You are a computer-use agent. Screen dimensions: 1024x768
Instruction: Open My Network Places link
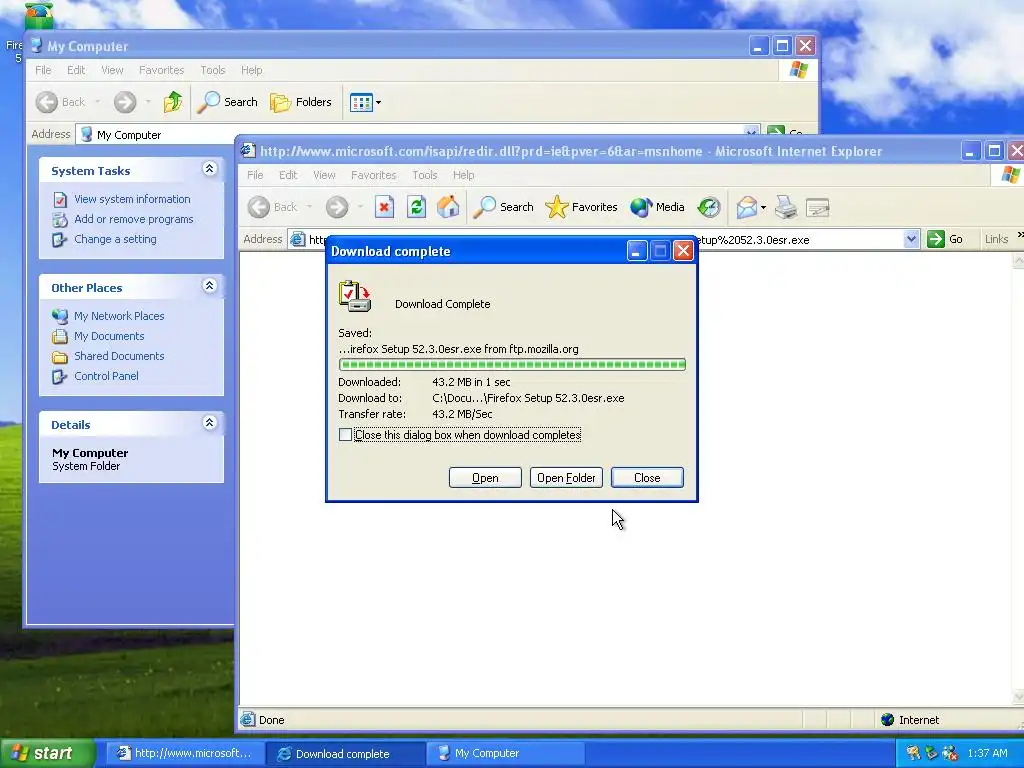119,316
